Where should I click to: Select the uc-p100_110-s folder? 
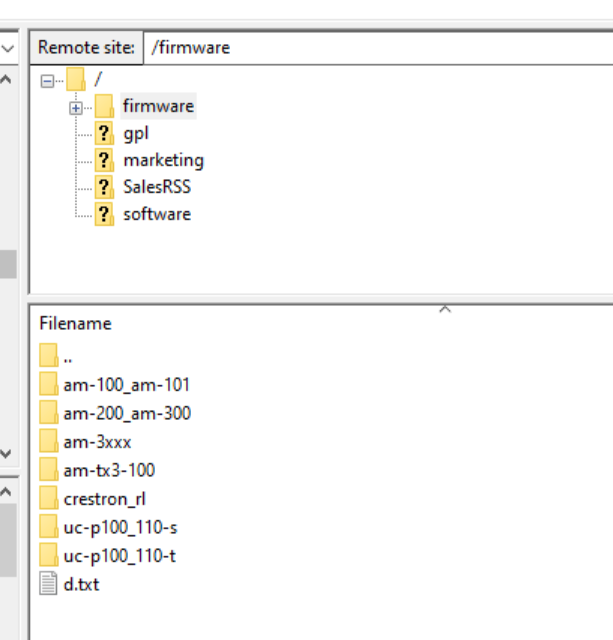point(120,527)
